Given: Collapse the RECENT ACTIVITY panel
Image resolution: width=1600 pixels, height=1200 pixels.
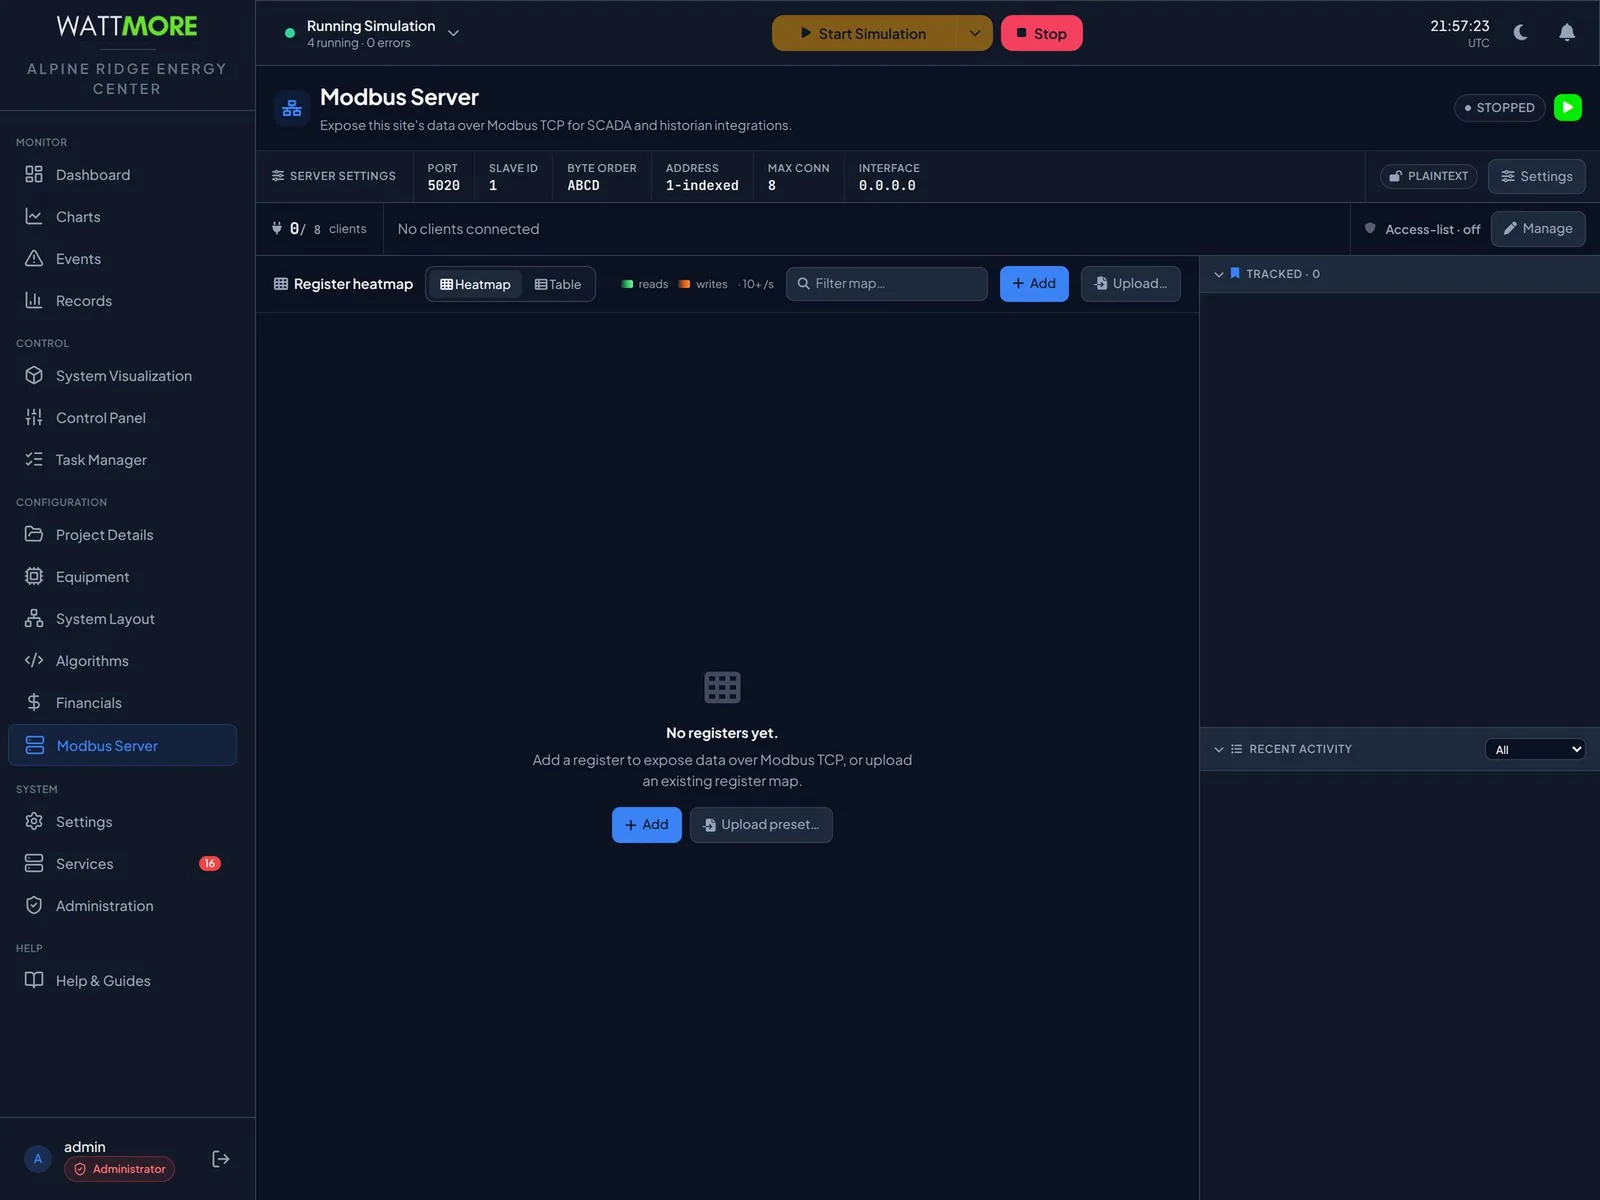Looking at the screenshot, I should pos(1219,749).
